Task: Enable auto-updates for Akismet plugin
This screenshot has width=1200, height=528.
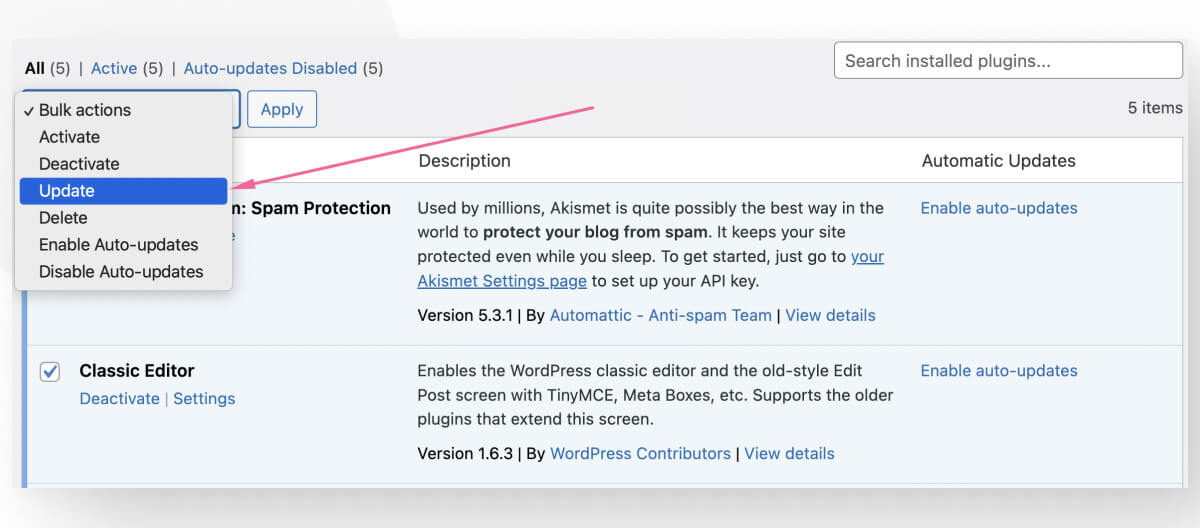Action: pos(998,208)
